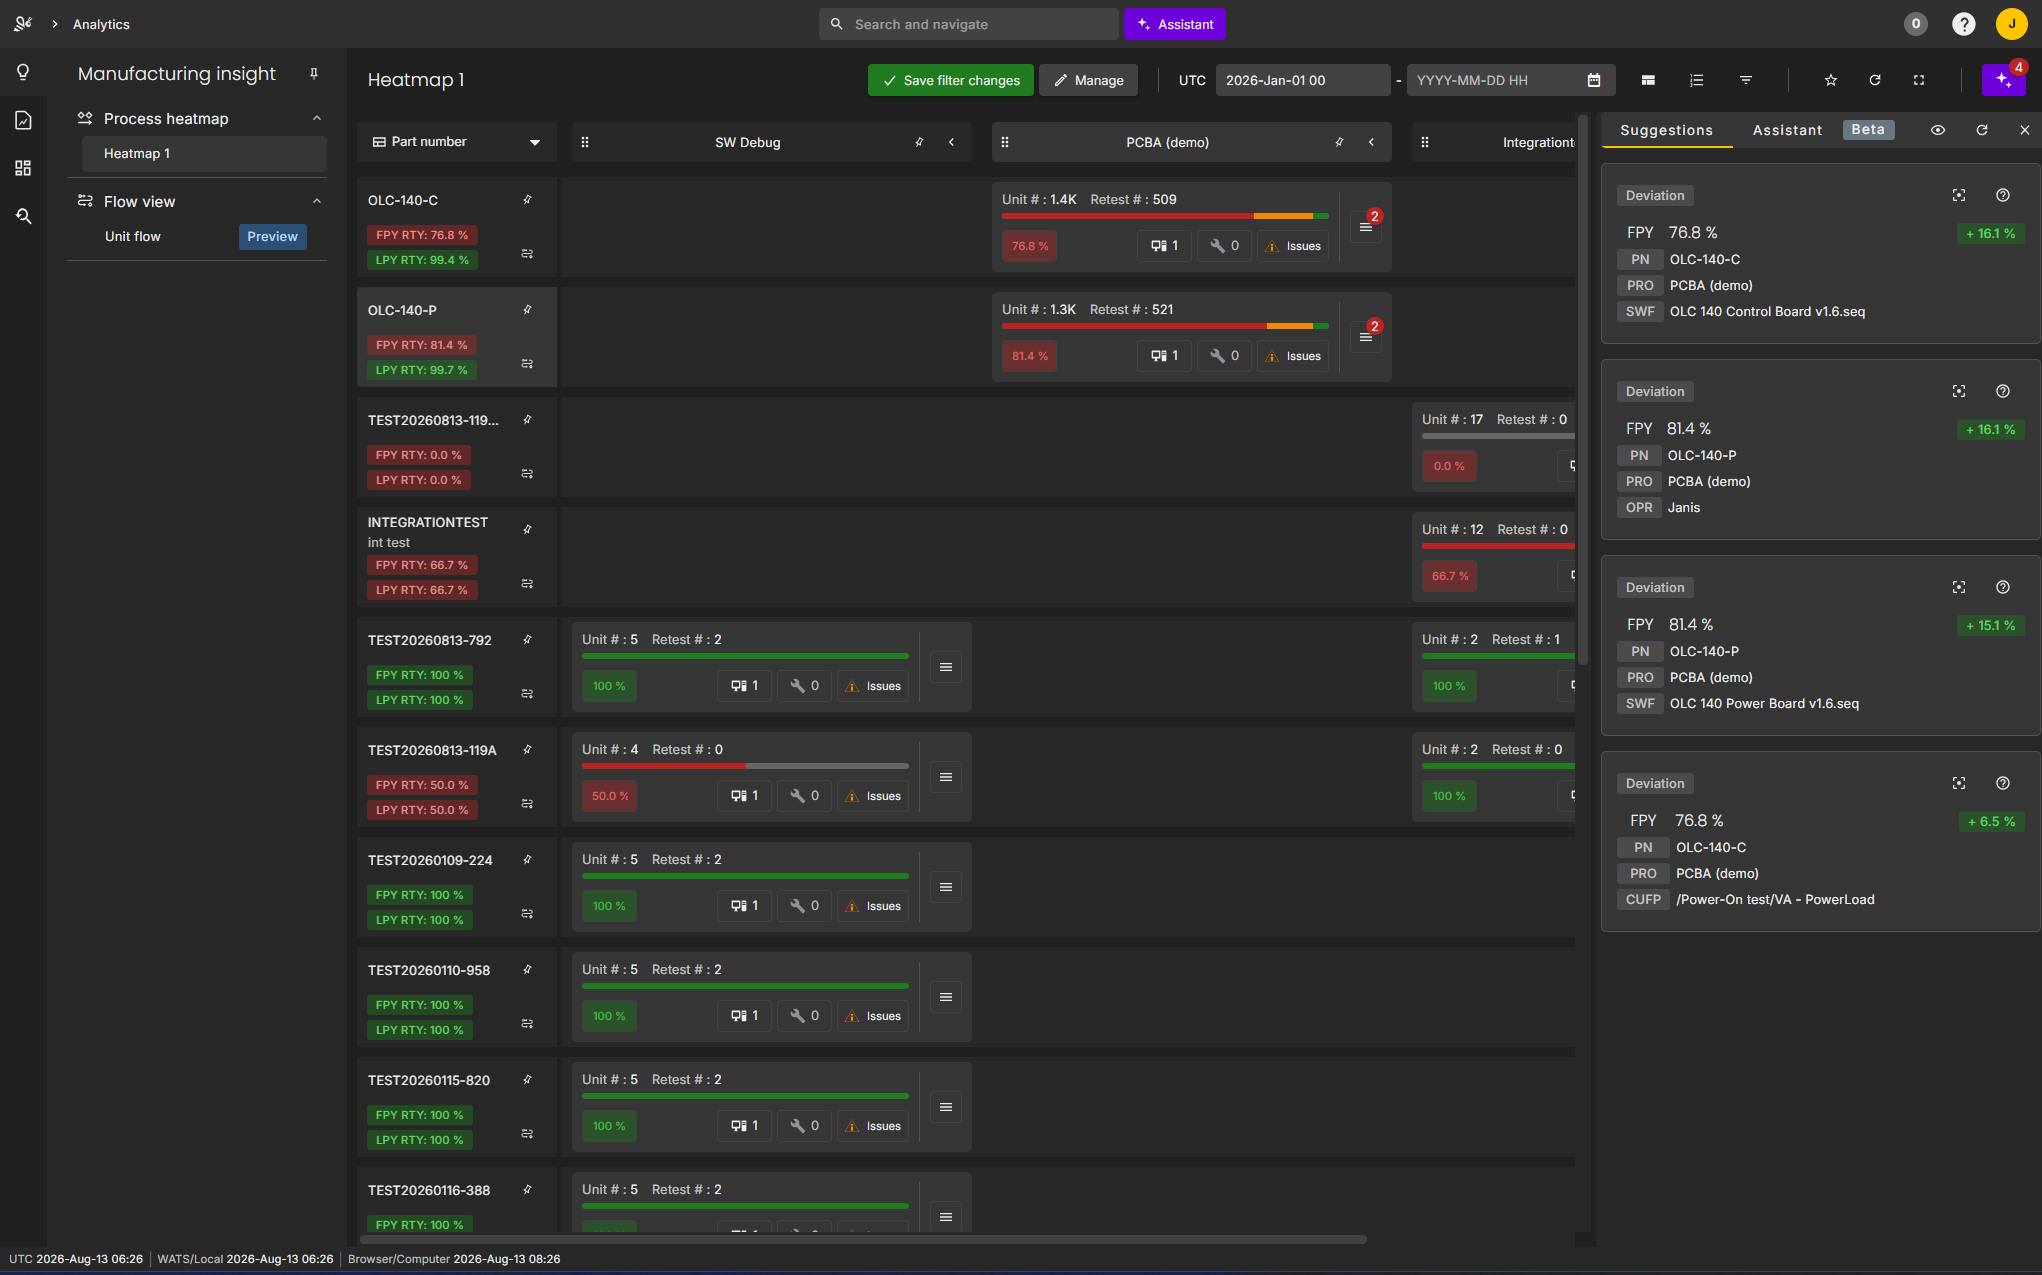Open the dashboard grid sidebar icon
The image size is (2042, 1275).
click(x=23, y=168)
